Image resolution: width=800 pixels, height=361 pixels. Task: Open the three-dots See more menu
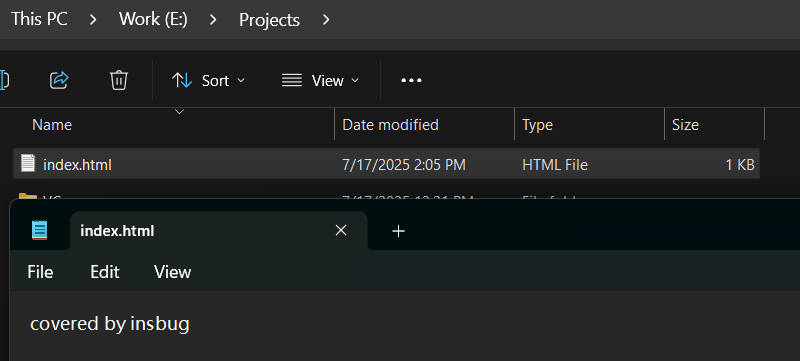pyautogui.click(x=411, y=80)
